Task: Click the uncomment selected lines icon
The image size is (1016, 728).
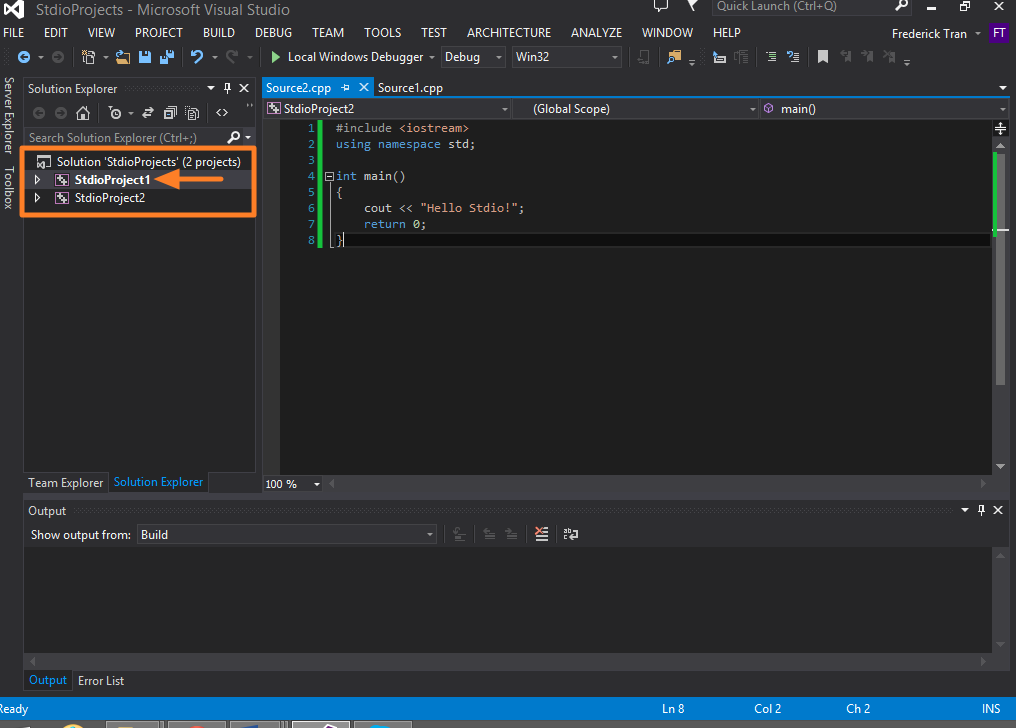Action: click(793, 57)
